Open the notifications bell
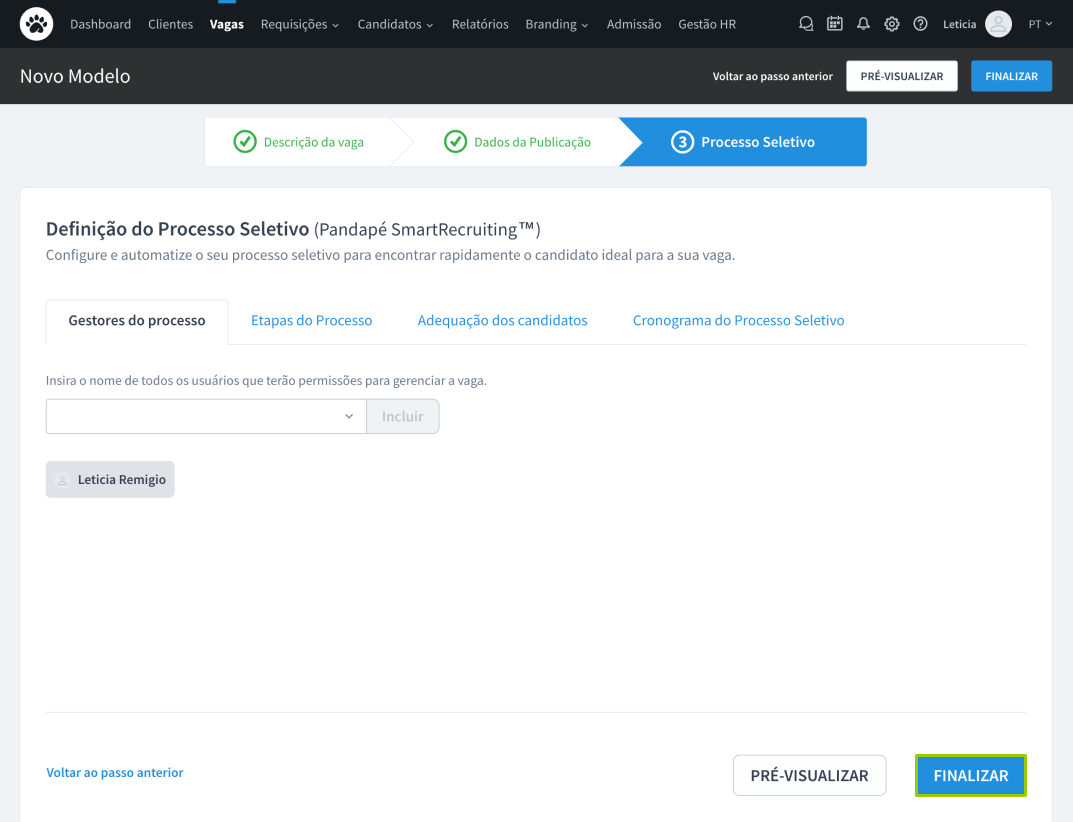Viewport: 1073px width, 822px height. pyautogui.click(x=863, y=24)
